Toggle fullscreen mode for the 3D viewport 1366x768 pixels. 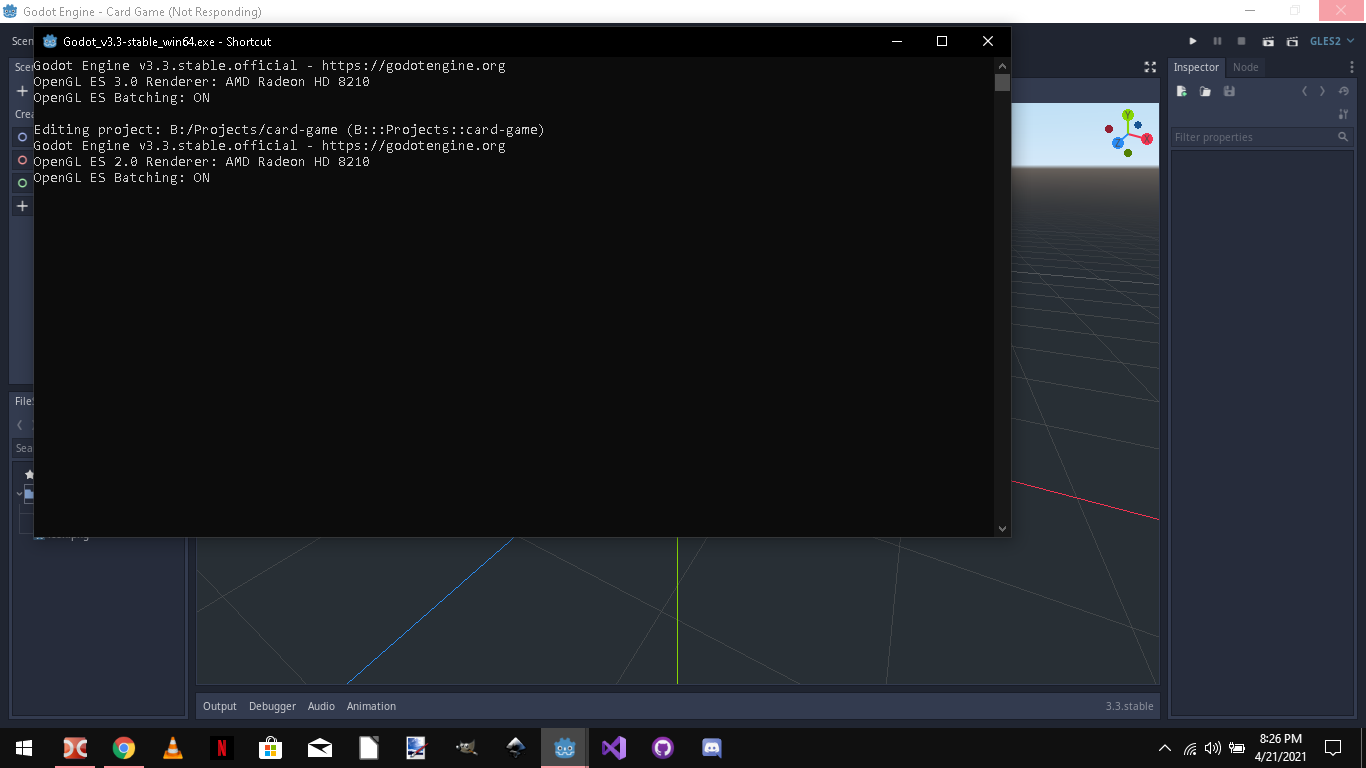[x=1150, y=67]
